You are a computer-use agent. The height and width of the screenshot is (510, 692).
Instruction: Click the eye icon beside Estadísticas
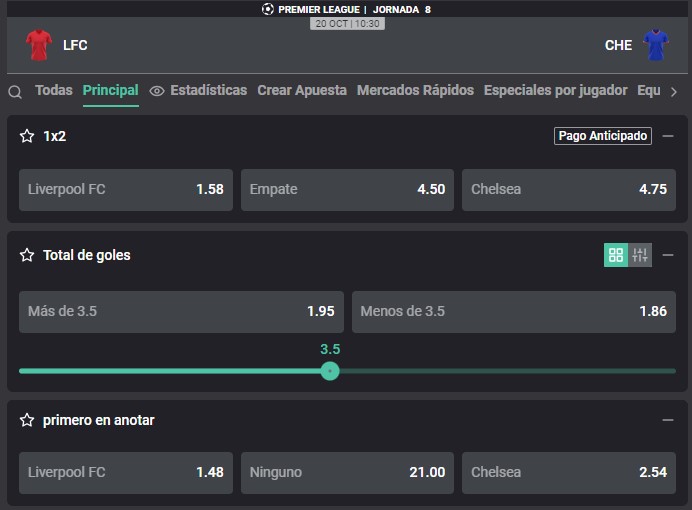(x=157, y=91)
